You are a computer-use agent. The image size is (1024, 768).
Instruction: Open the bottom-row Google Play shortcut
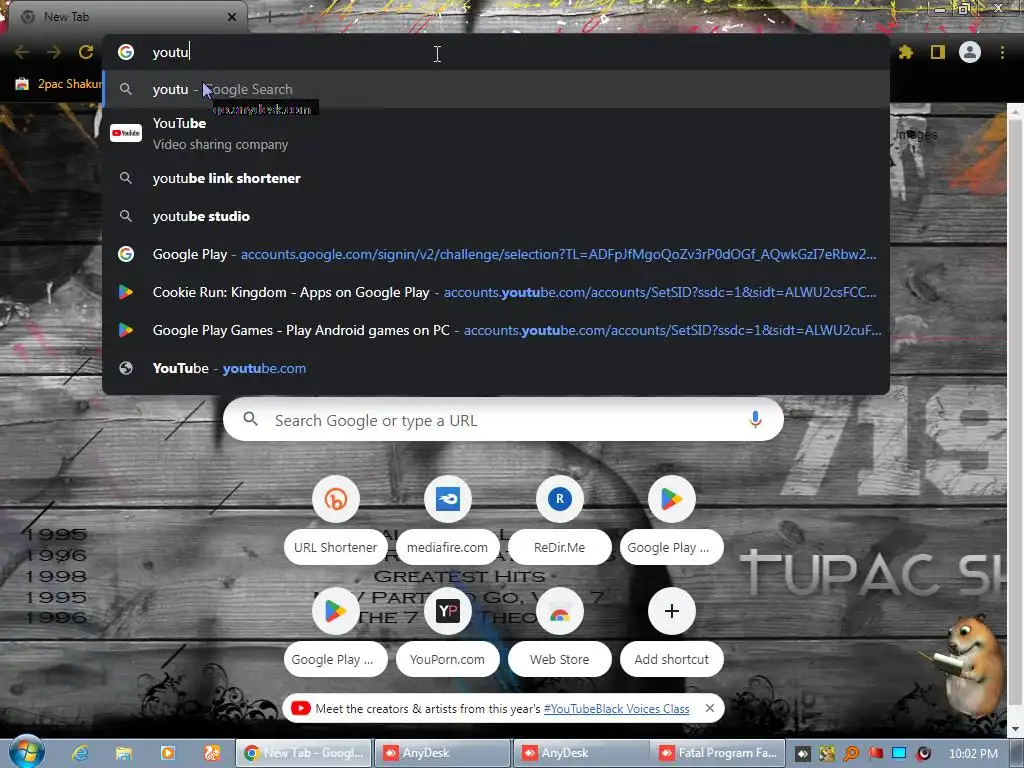tap(336, 630)
